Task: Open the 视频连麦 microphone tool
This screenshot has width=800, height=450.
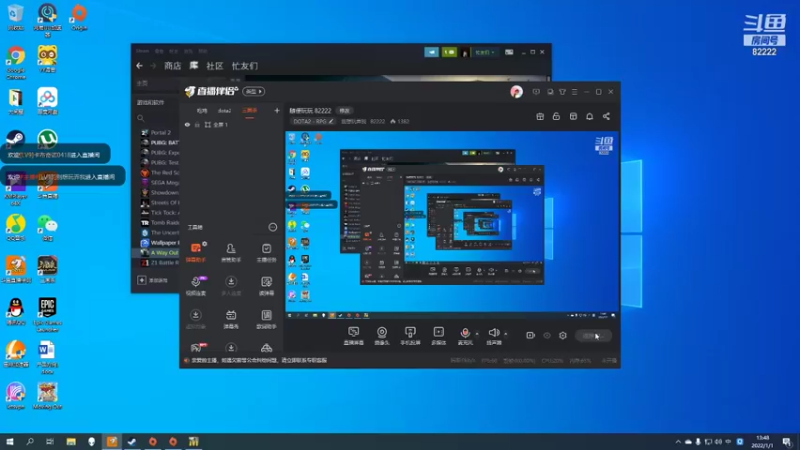Action: [x=196, y=286]
